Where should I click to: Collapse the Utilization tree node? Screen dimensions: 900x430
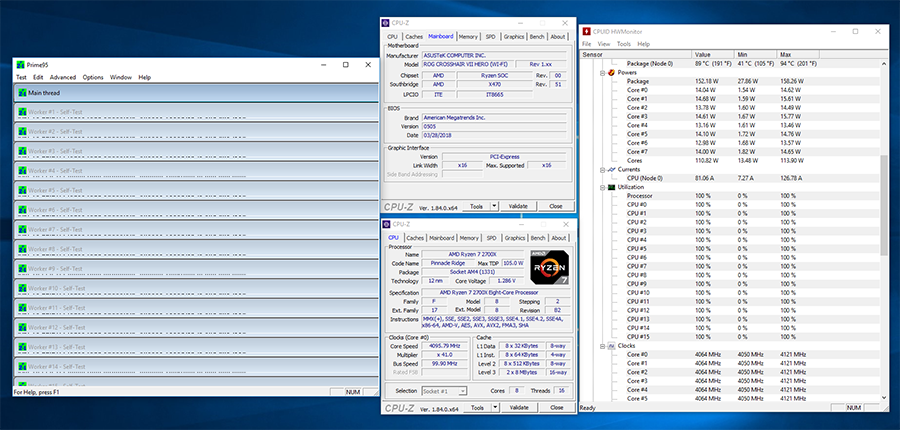point(603,187)
